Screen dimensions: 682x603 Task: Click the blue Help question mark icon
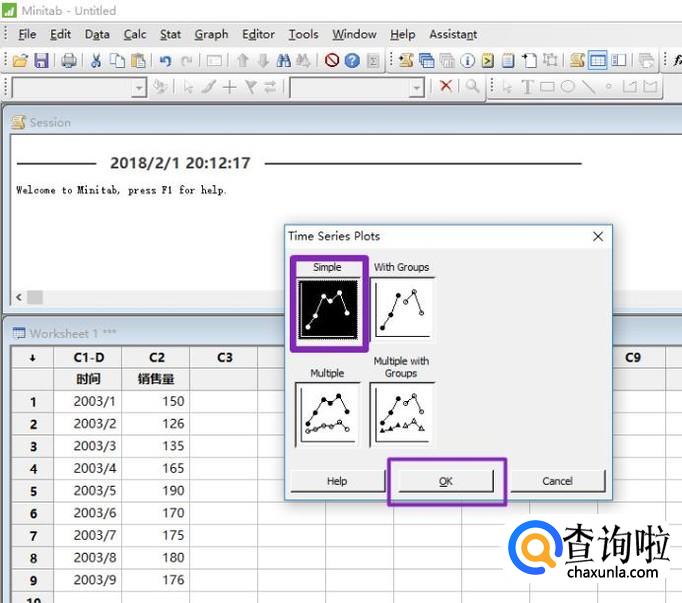coord(352,60)
